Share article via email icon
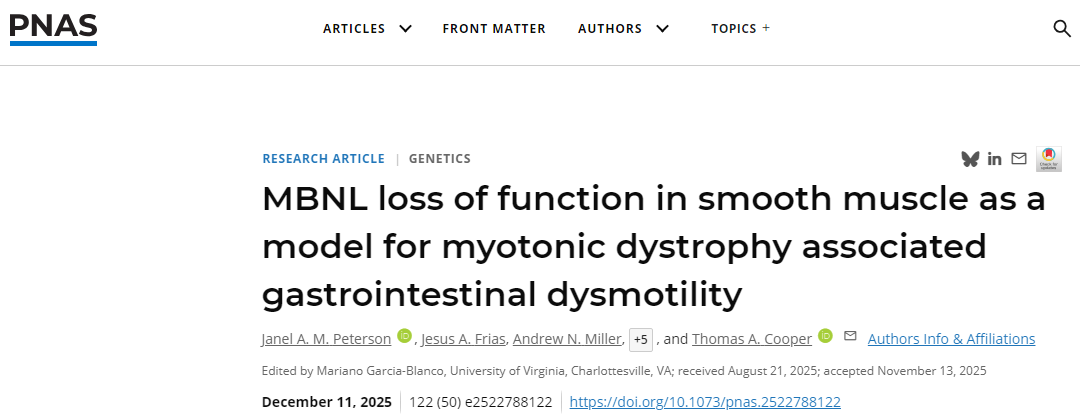Screen dimensions: 1080x416 pos(1019,159)
